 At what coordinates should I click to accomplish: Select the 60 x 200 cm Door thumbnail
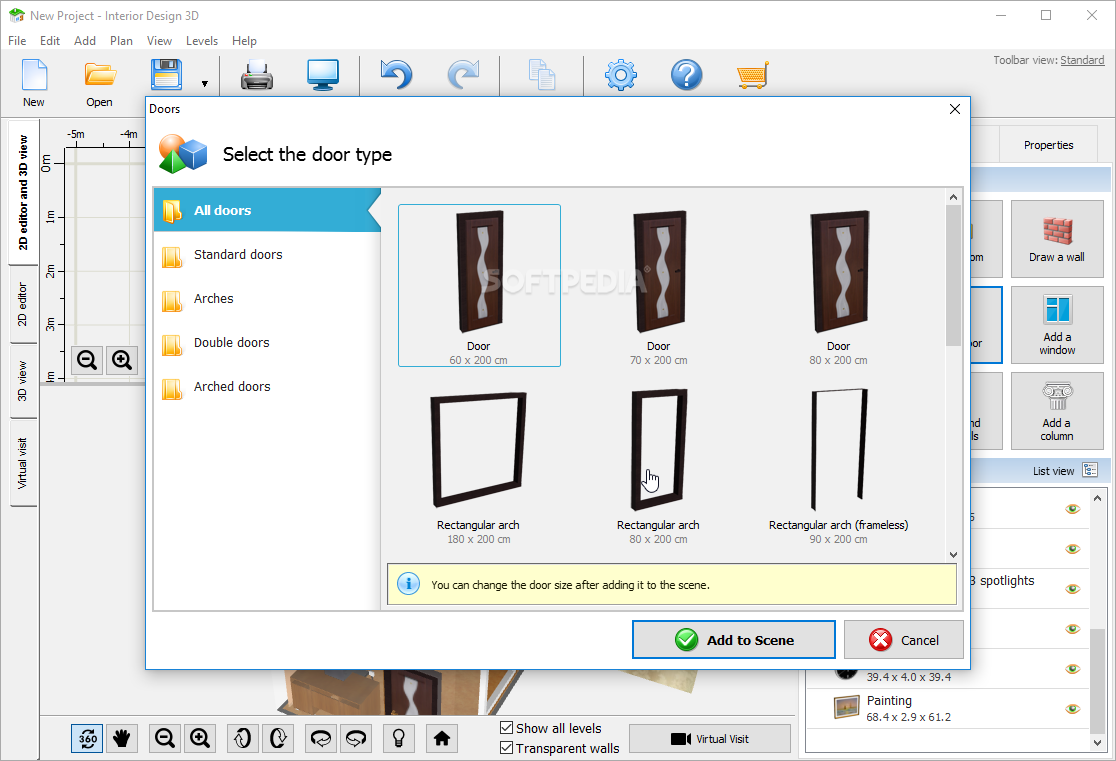(479, 285)
